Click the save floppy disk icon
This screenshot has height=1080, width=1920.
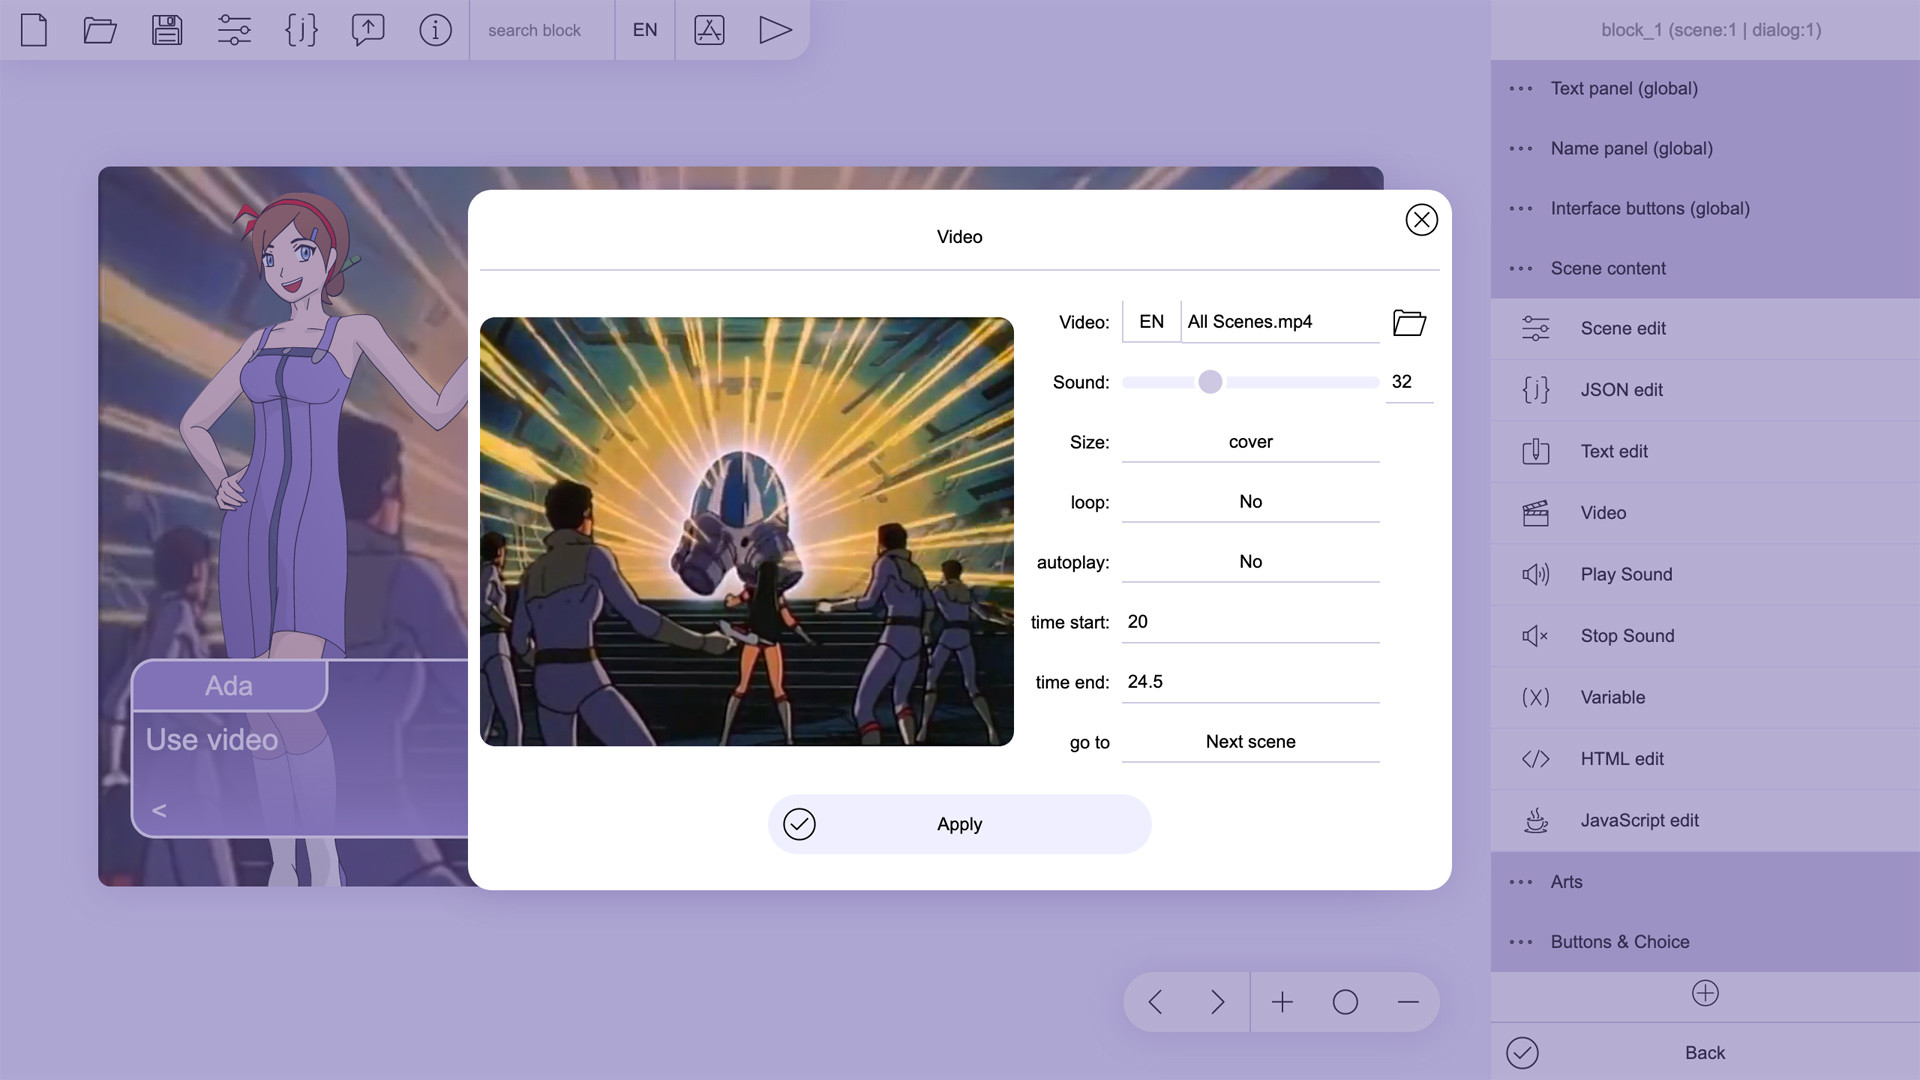(167, 30)
